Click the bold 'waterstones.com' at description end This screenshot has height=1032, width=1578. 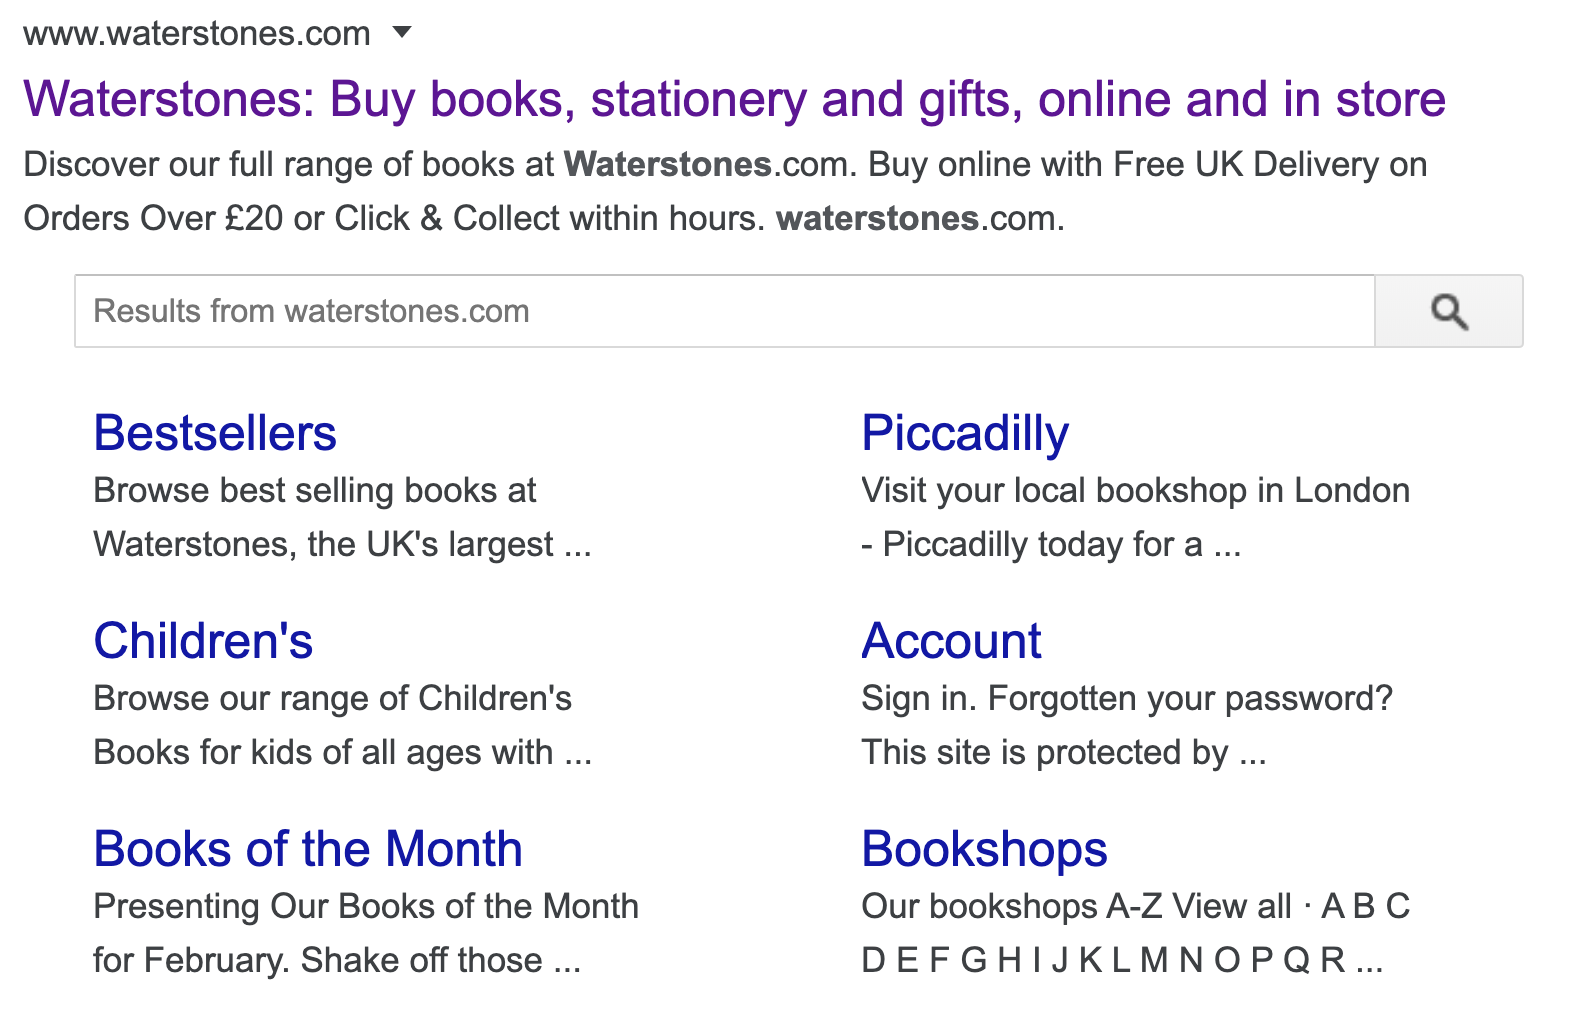point(919,219)
